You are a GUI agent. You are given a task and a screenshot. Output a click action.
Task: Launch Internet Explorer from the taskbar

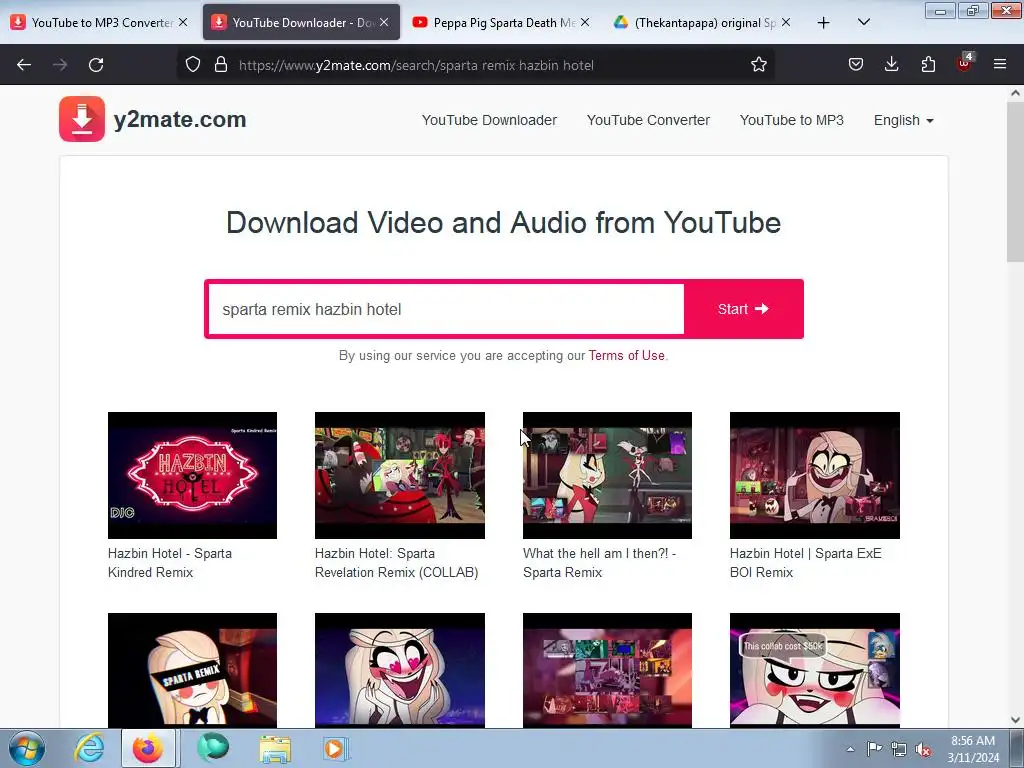[x=89, y=748]
